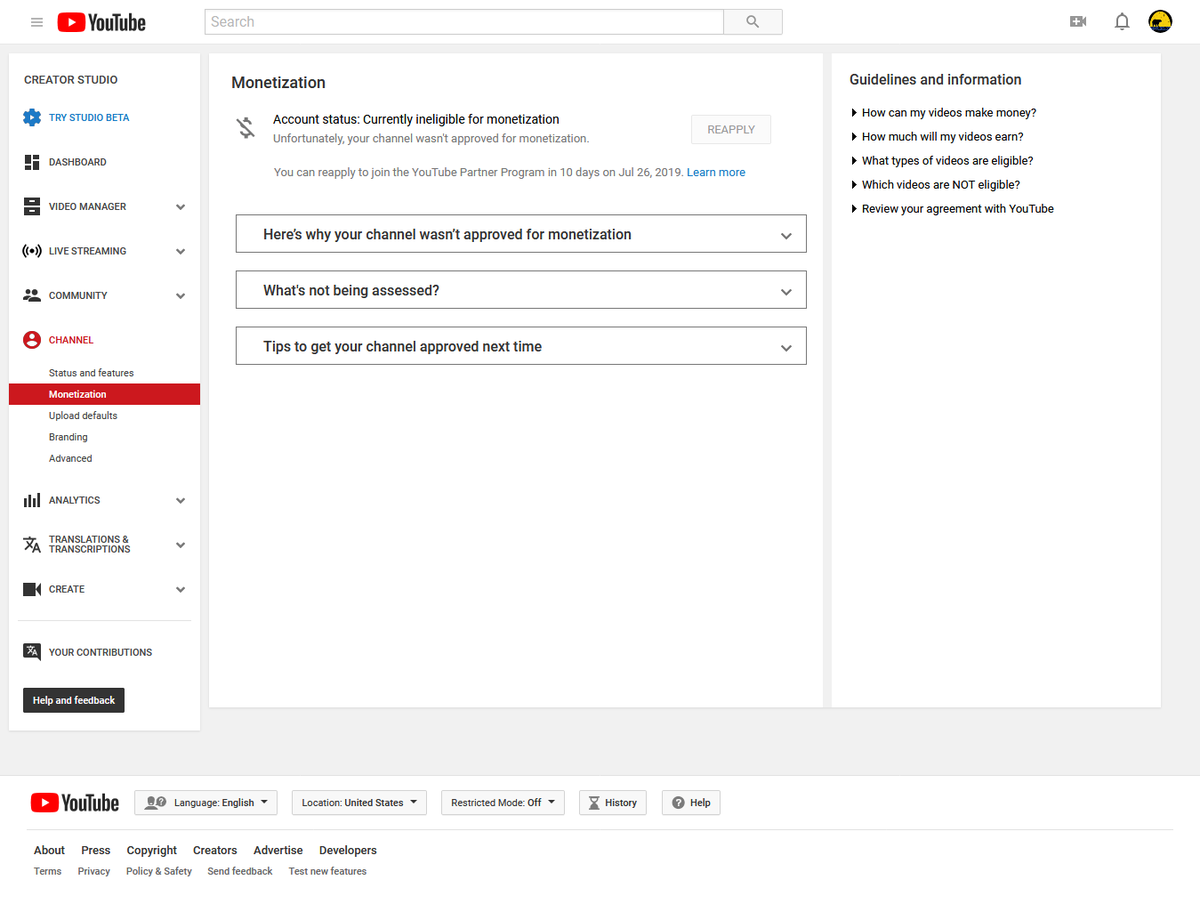This screenshot has width=1200, height=904.
Task: Expand "What's not being assessed?" panel
Action: click(x=521, y=290)
